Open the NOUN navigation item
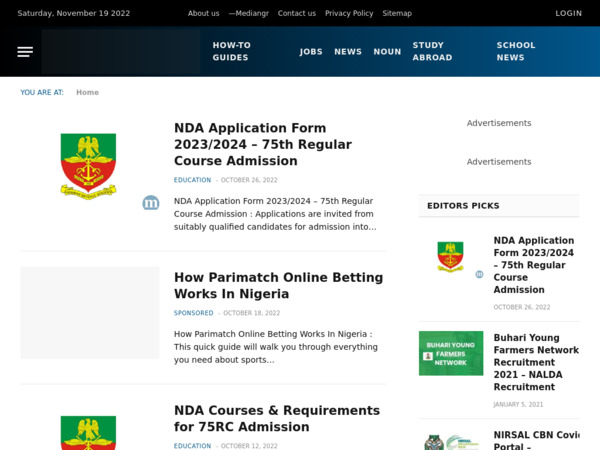This screenshot has width=600, height=450. coord(387,52)
